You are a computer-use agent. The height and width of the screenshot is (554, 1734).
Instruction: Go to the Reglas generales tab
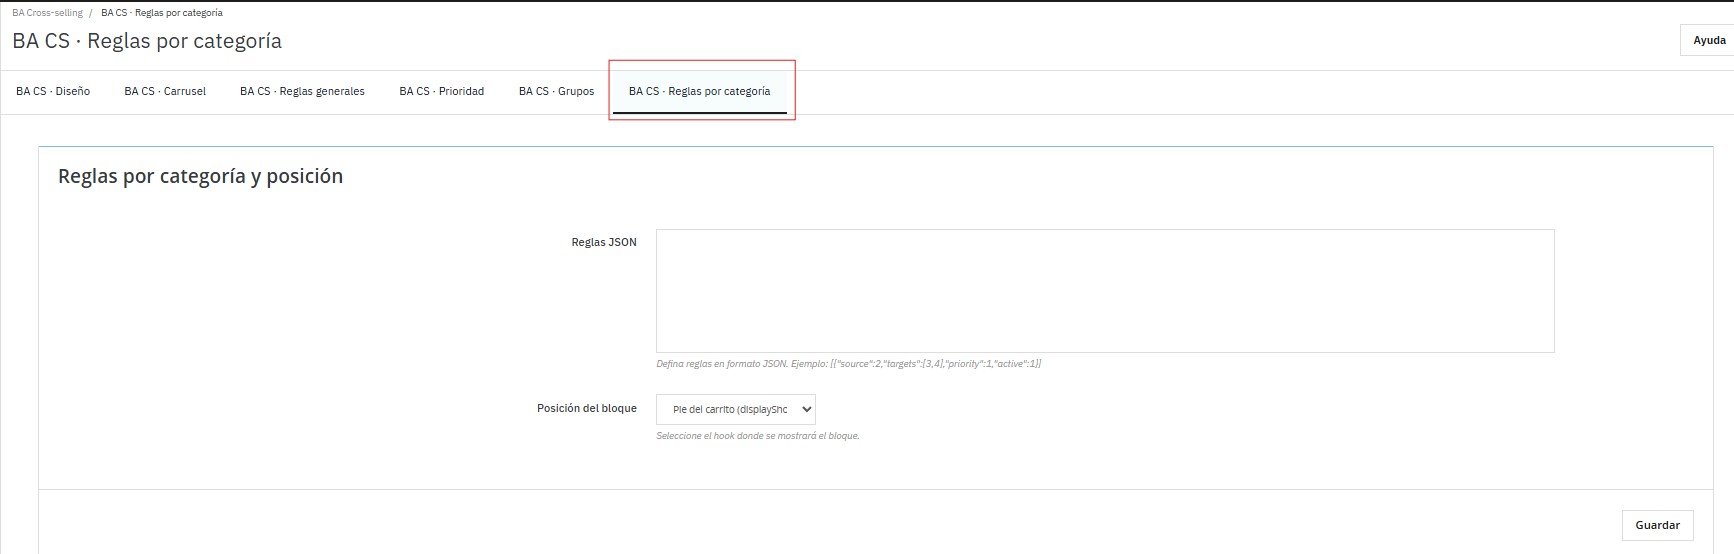[x=302, y=91]
